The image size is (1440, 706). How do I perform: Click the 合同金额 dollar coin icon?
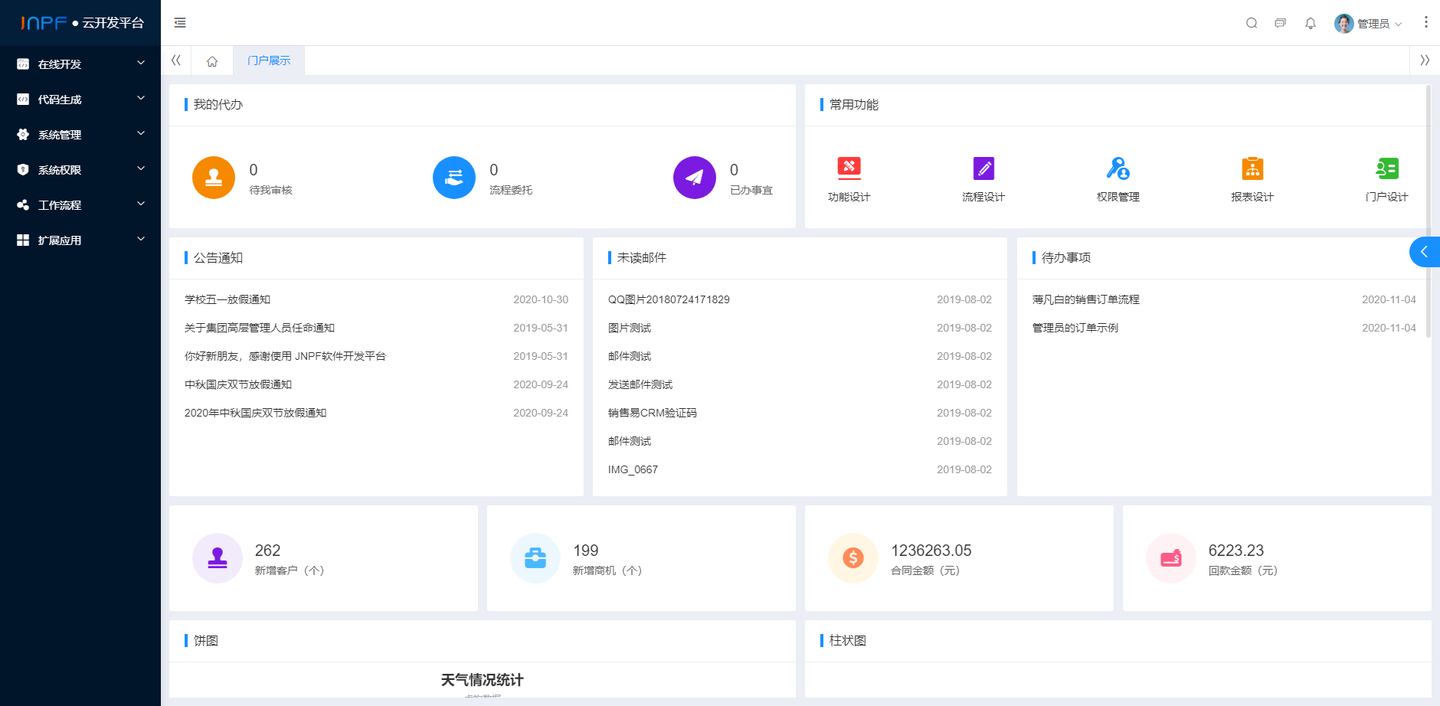coord(853,558)
